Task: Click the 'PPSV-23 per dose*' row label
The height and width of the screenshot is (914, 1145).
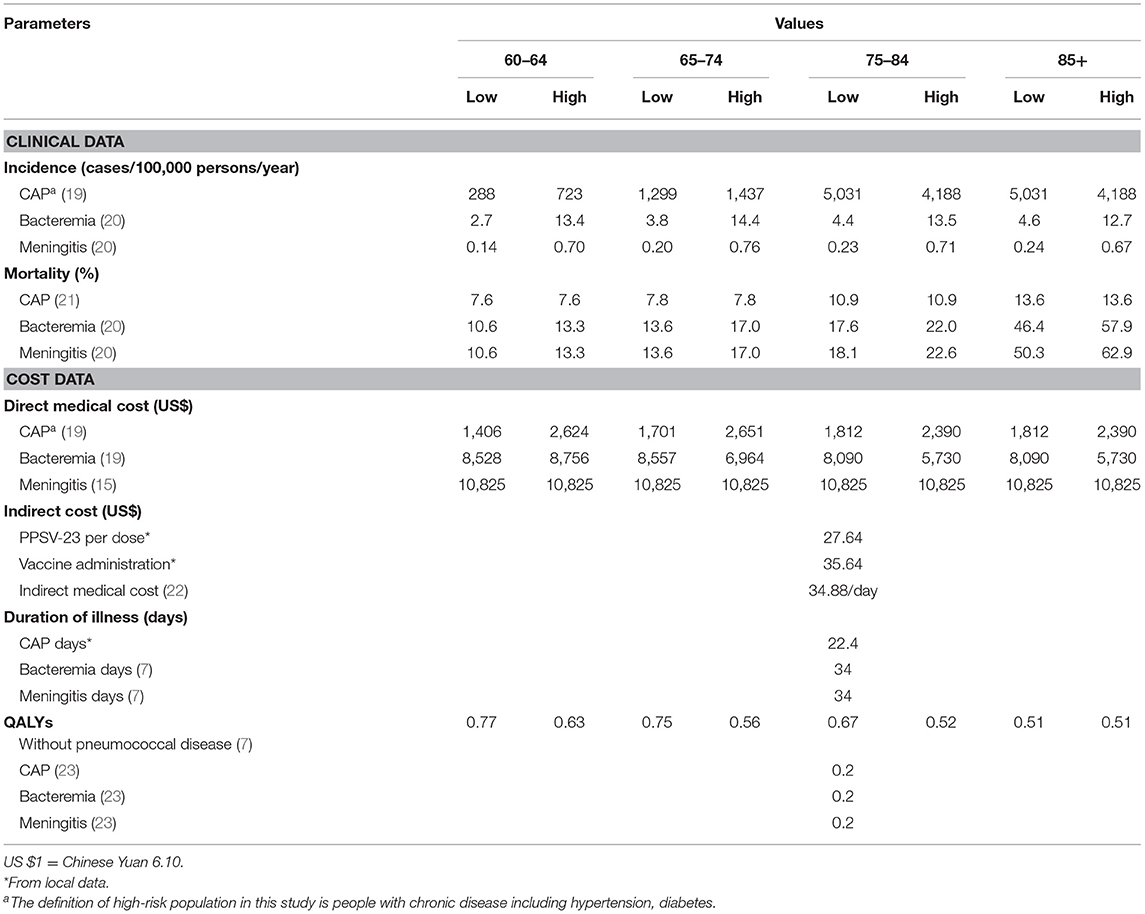Action: pos(85,538)
